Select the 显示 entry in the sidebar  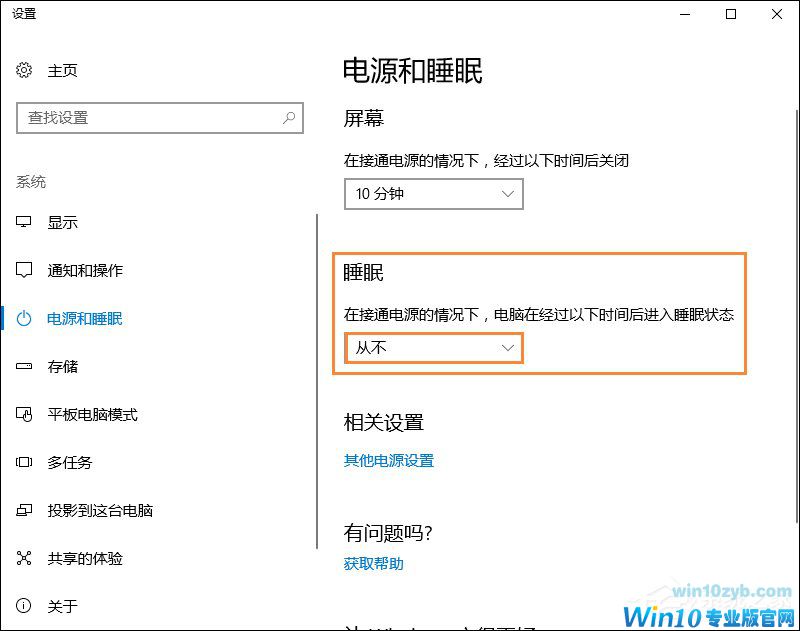pyautogui.click(x=63, y=222)
